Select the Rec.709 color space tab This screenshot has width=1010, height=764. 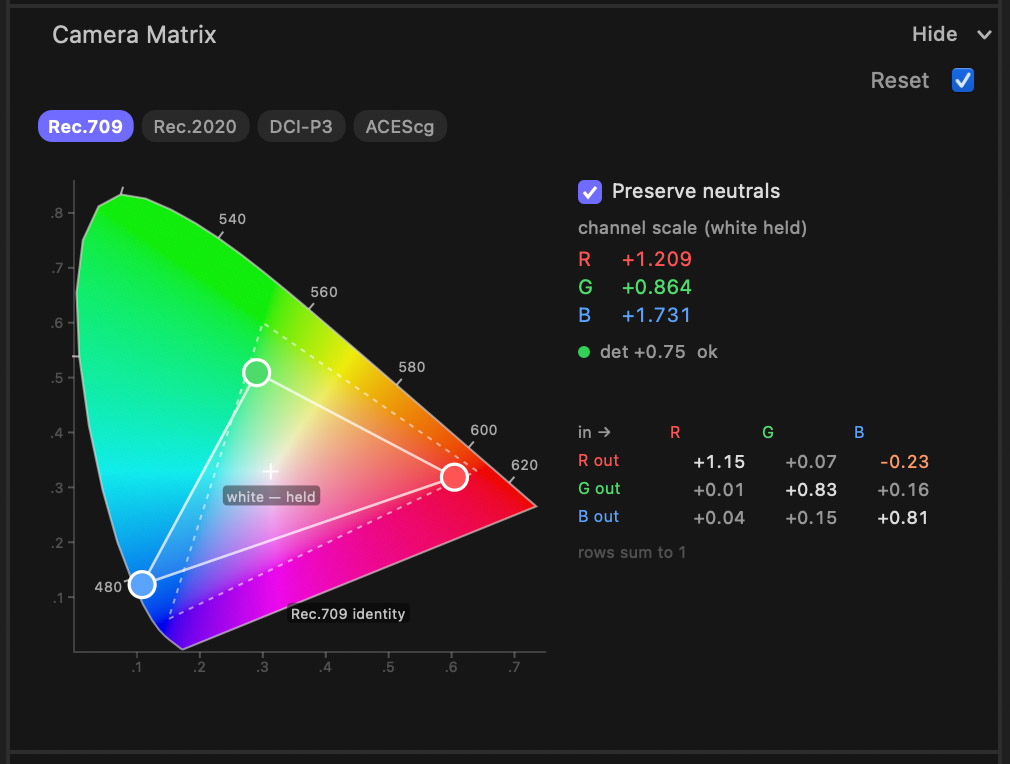(86, 126)
